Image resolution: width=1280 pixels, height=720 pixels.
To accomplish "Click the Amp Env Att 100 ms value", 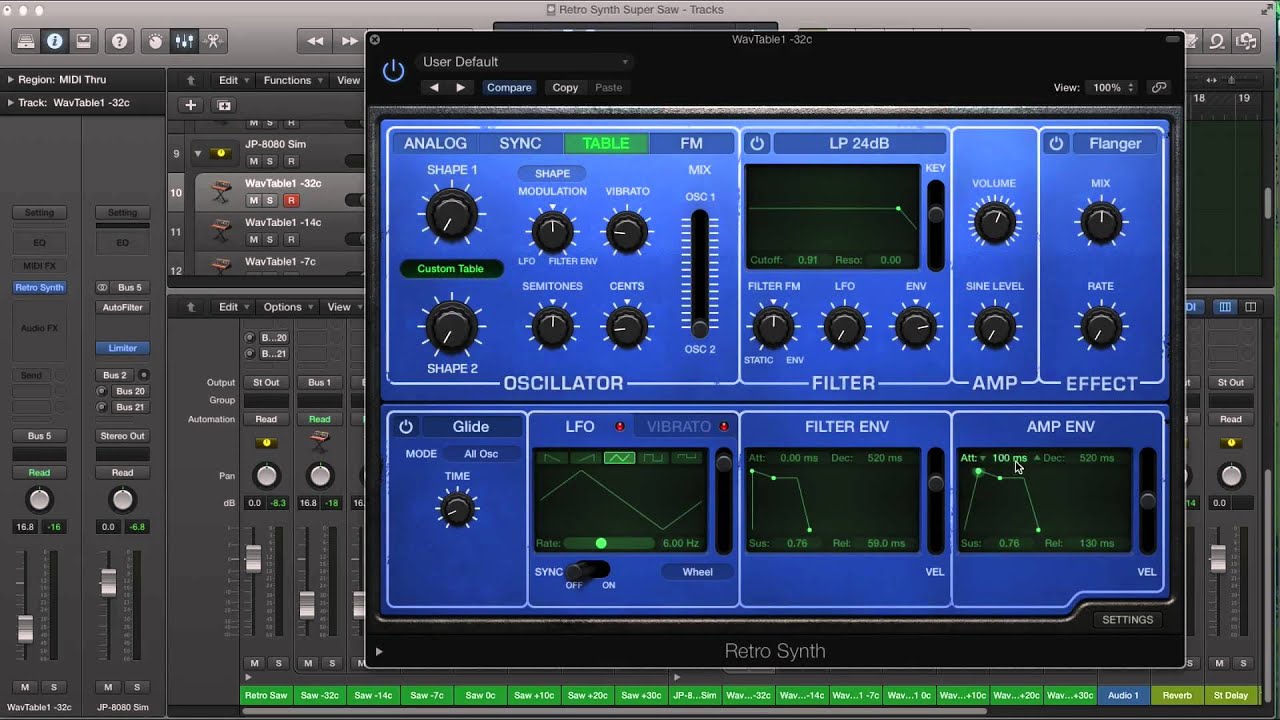I will pos(1009,458).
